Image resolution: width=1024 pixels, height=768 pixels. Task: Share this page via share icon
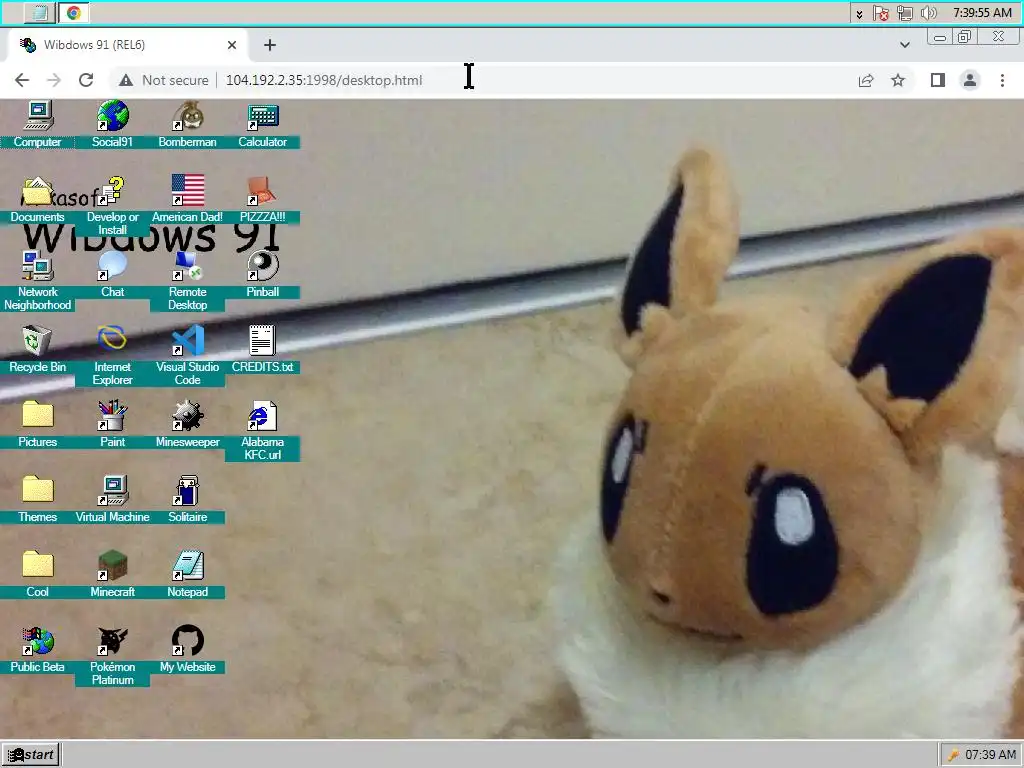tap(866, 80)
